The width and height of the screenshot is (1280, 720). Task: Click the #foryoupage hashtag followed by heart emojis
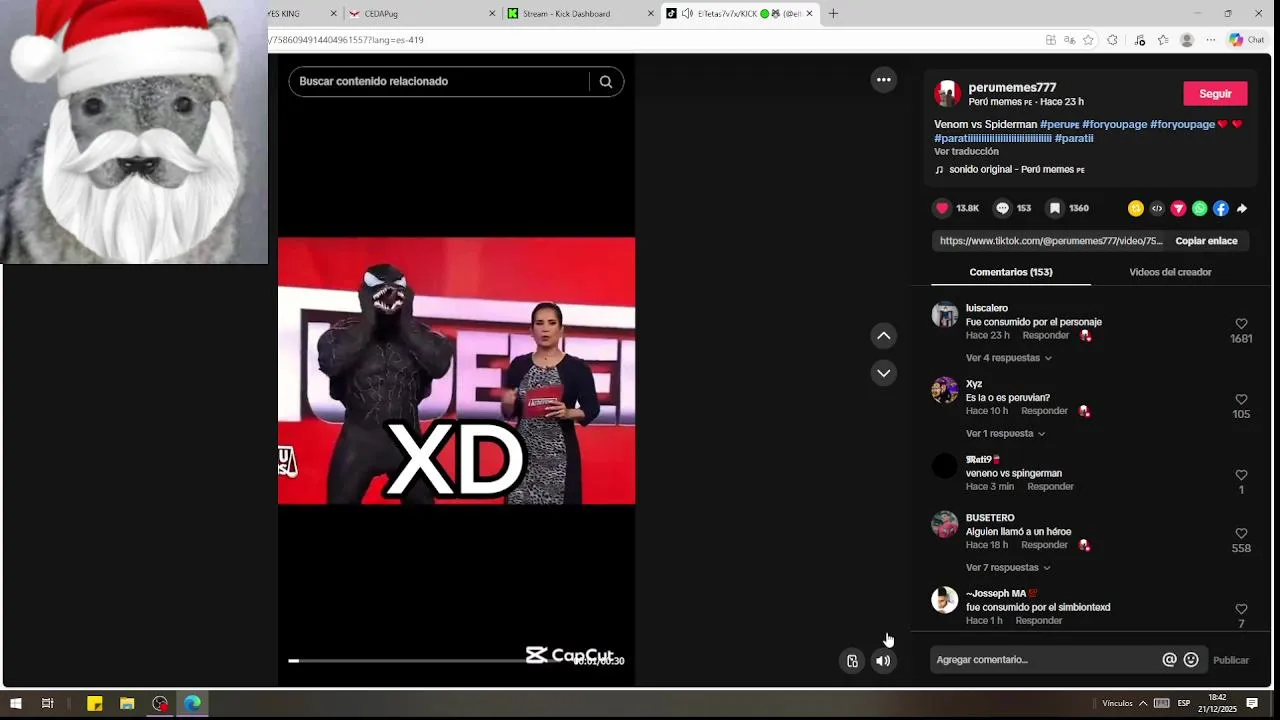pyautogui.click(x=1182, y=124)
